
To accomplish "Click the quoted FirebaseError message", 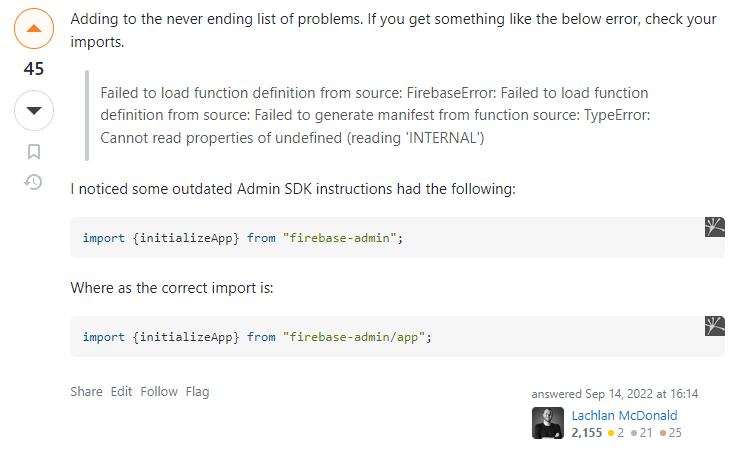I will (375, 115).
